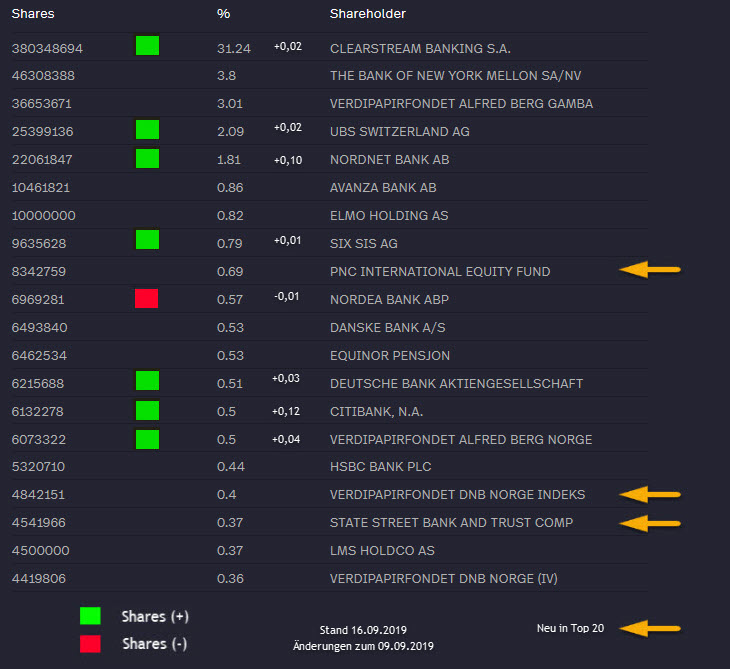The width and height of the screenshot is (730, 669).
Task: Select NORDEA BANK ABP name
Action: 389,299
